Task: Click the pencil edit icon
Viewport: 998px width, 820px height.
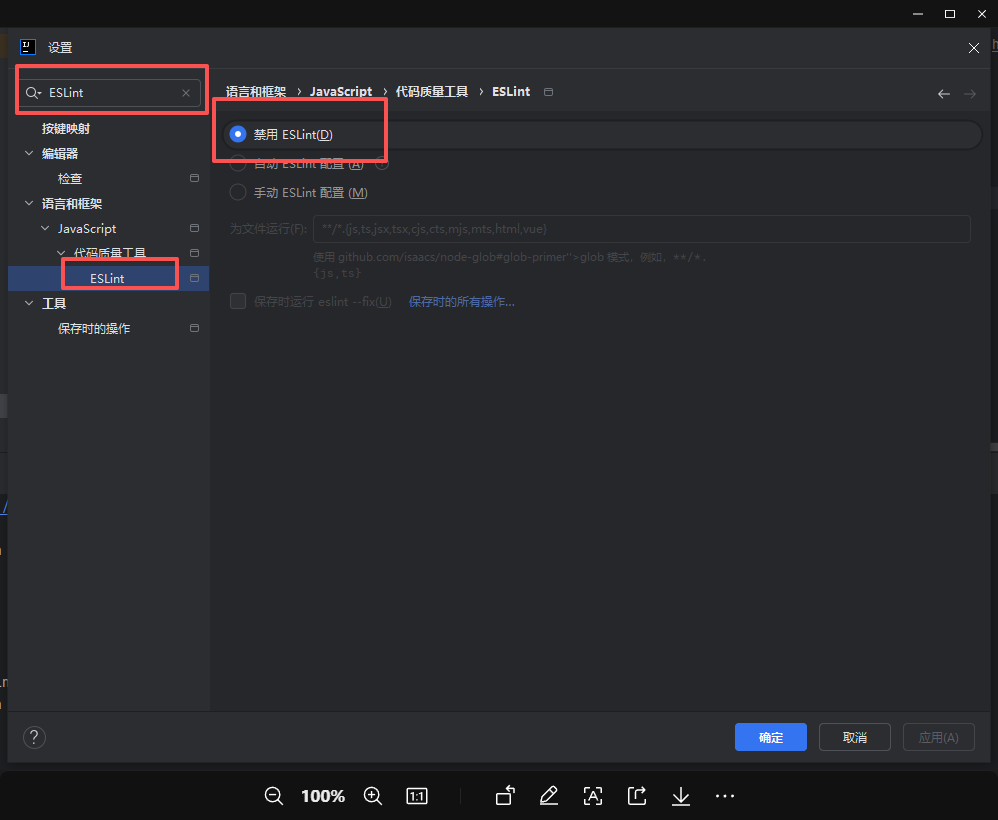Action: pos(548,796)
